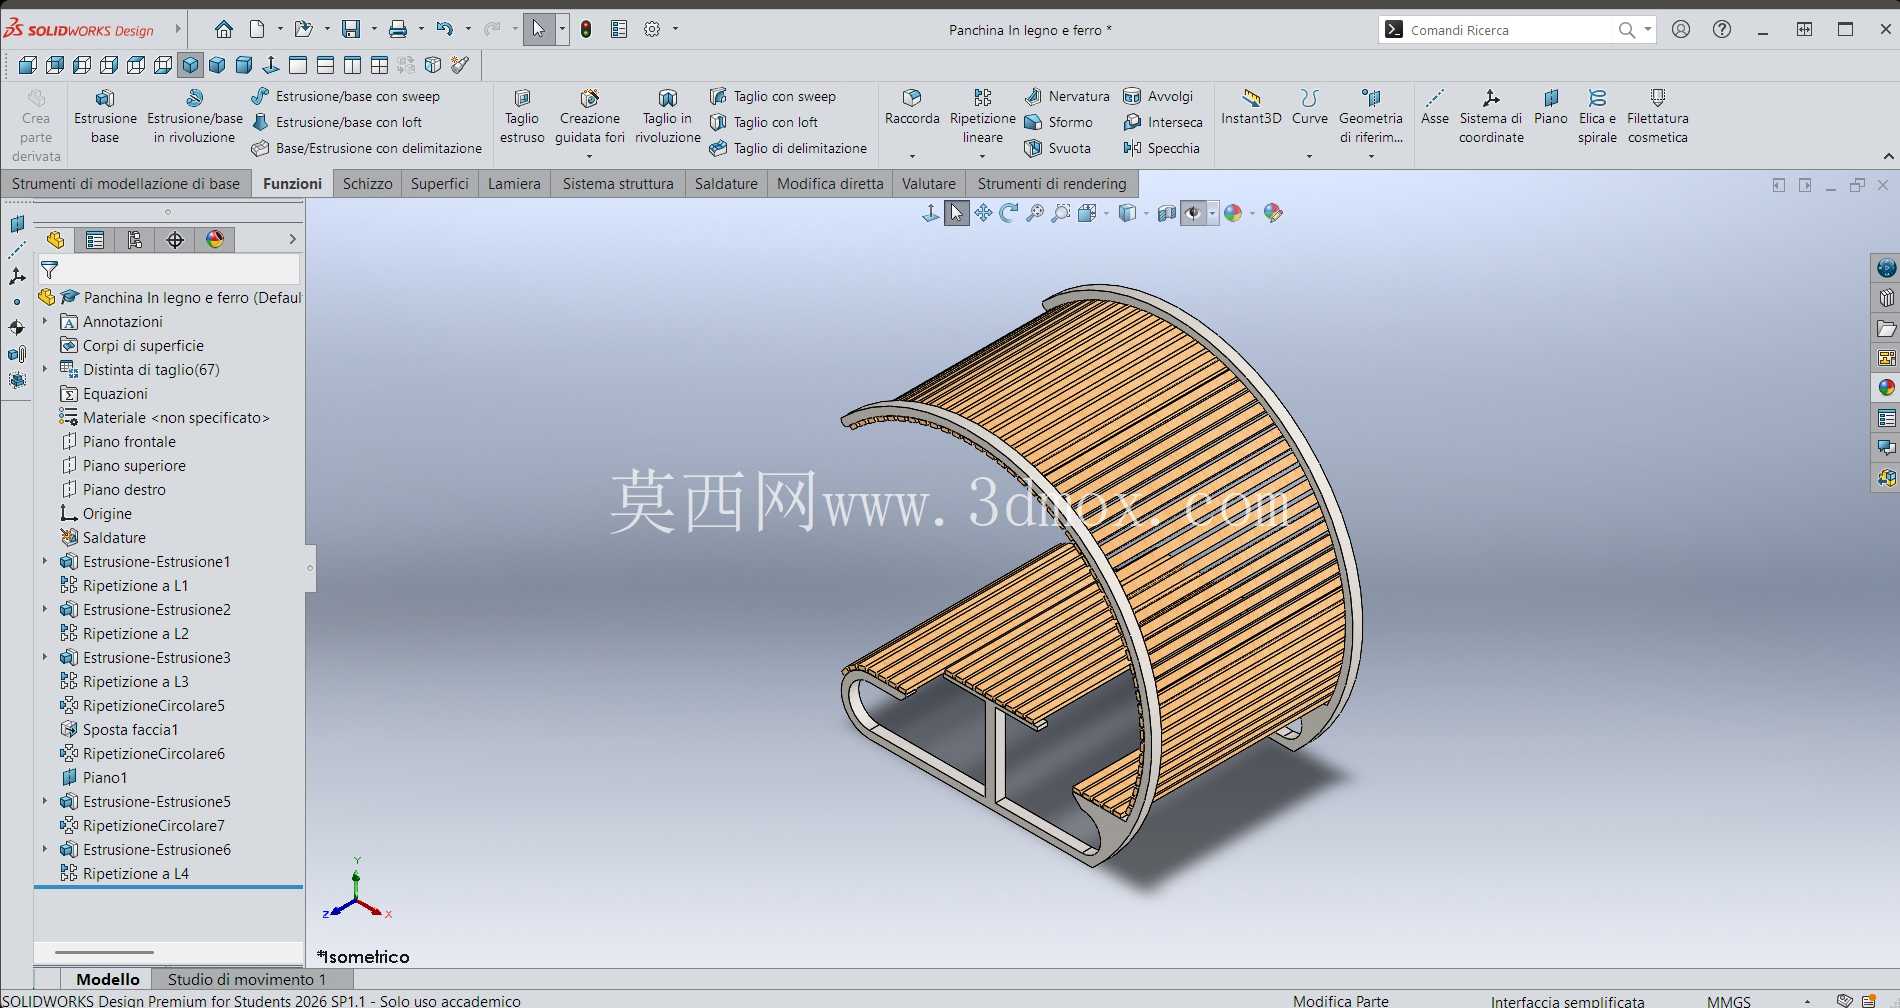
Task: Open the DisplayManager color ball tab
Action: coord(215,240)
